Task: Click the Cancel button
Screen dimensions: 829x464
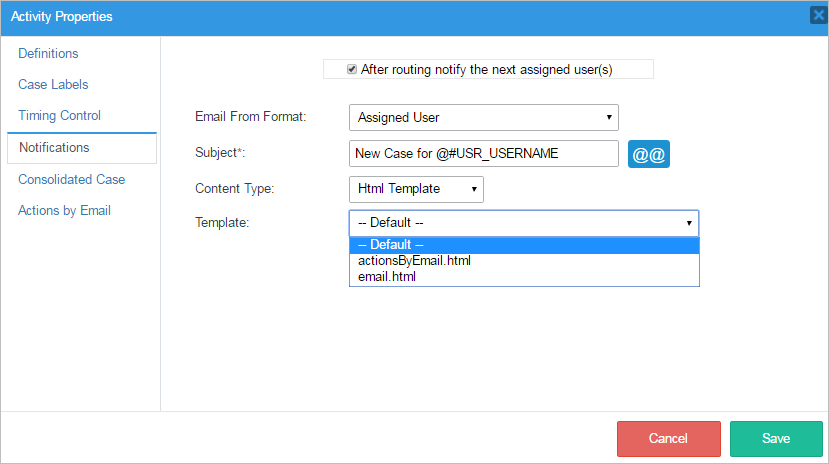Action: click(668, 438)
